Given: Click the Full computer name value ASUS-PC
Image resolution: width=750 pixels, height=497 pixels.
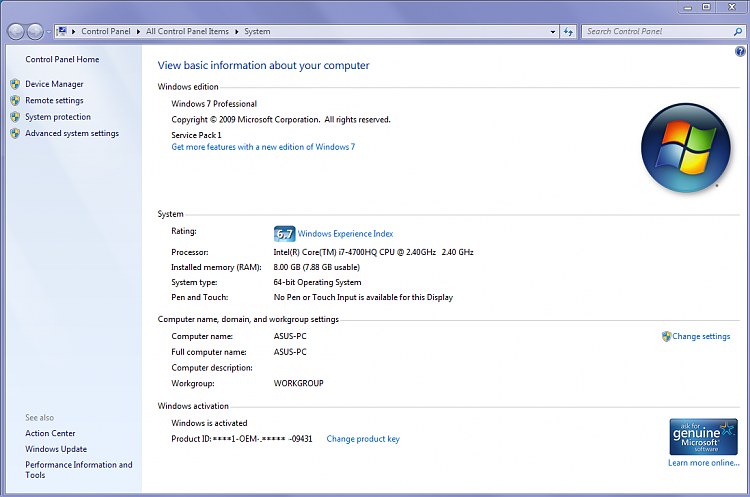Looking at the screenshot, I should (290, 352).
